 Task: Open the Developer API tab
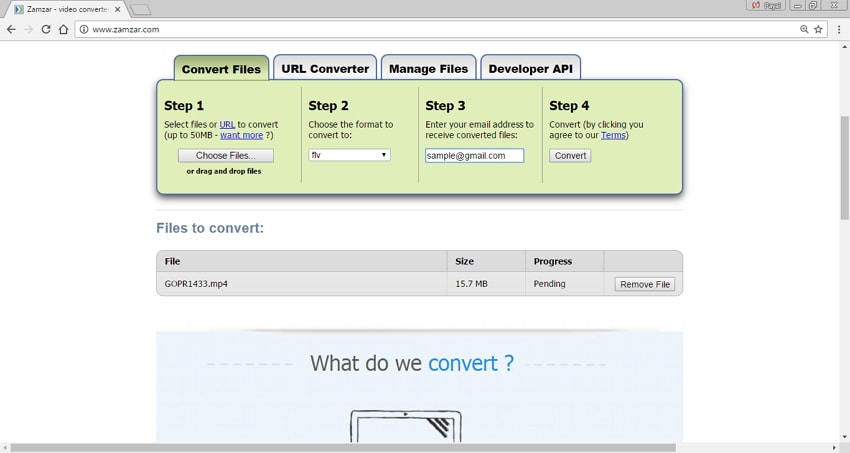530,68
